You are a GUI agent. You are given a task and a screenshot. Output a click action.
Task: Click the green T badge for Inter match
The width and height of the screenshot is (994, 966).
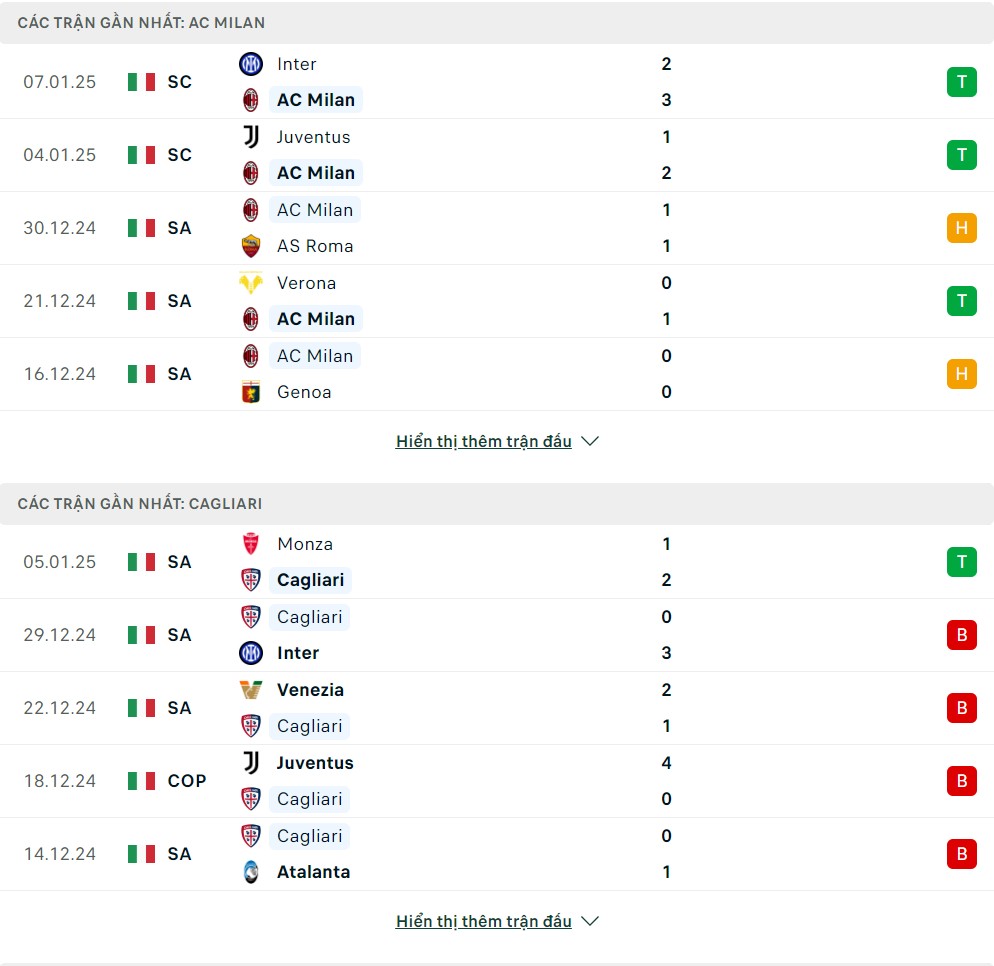point(962,82)
